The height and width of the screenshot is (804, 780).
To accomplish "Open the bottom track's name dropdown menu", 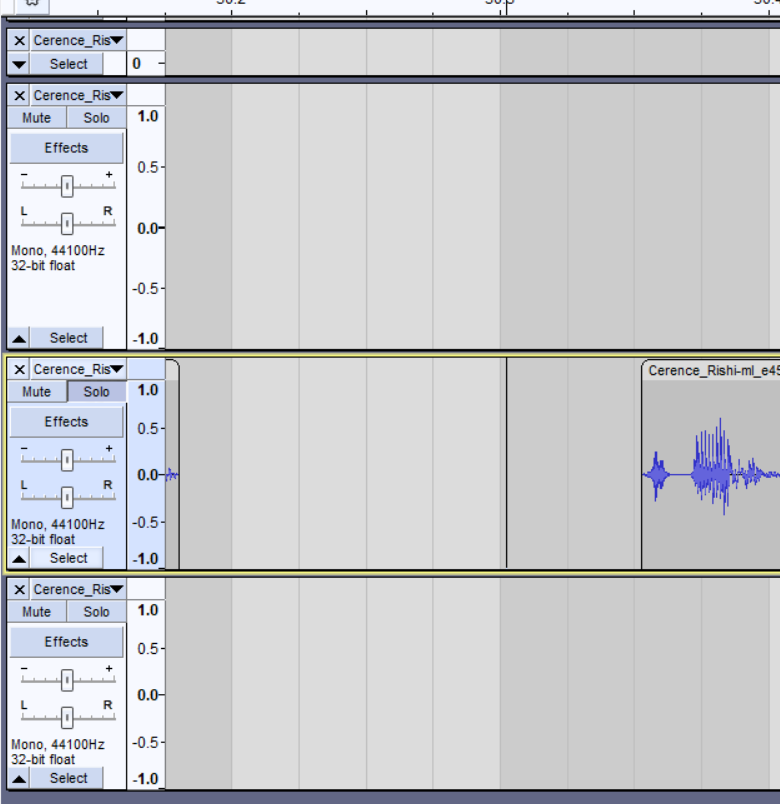I will 78,590.
